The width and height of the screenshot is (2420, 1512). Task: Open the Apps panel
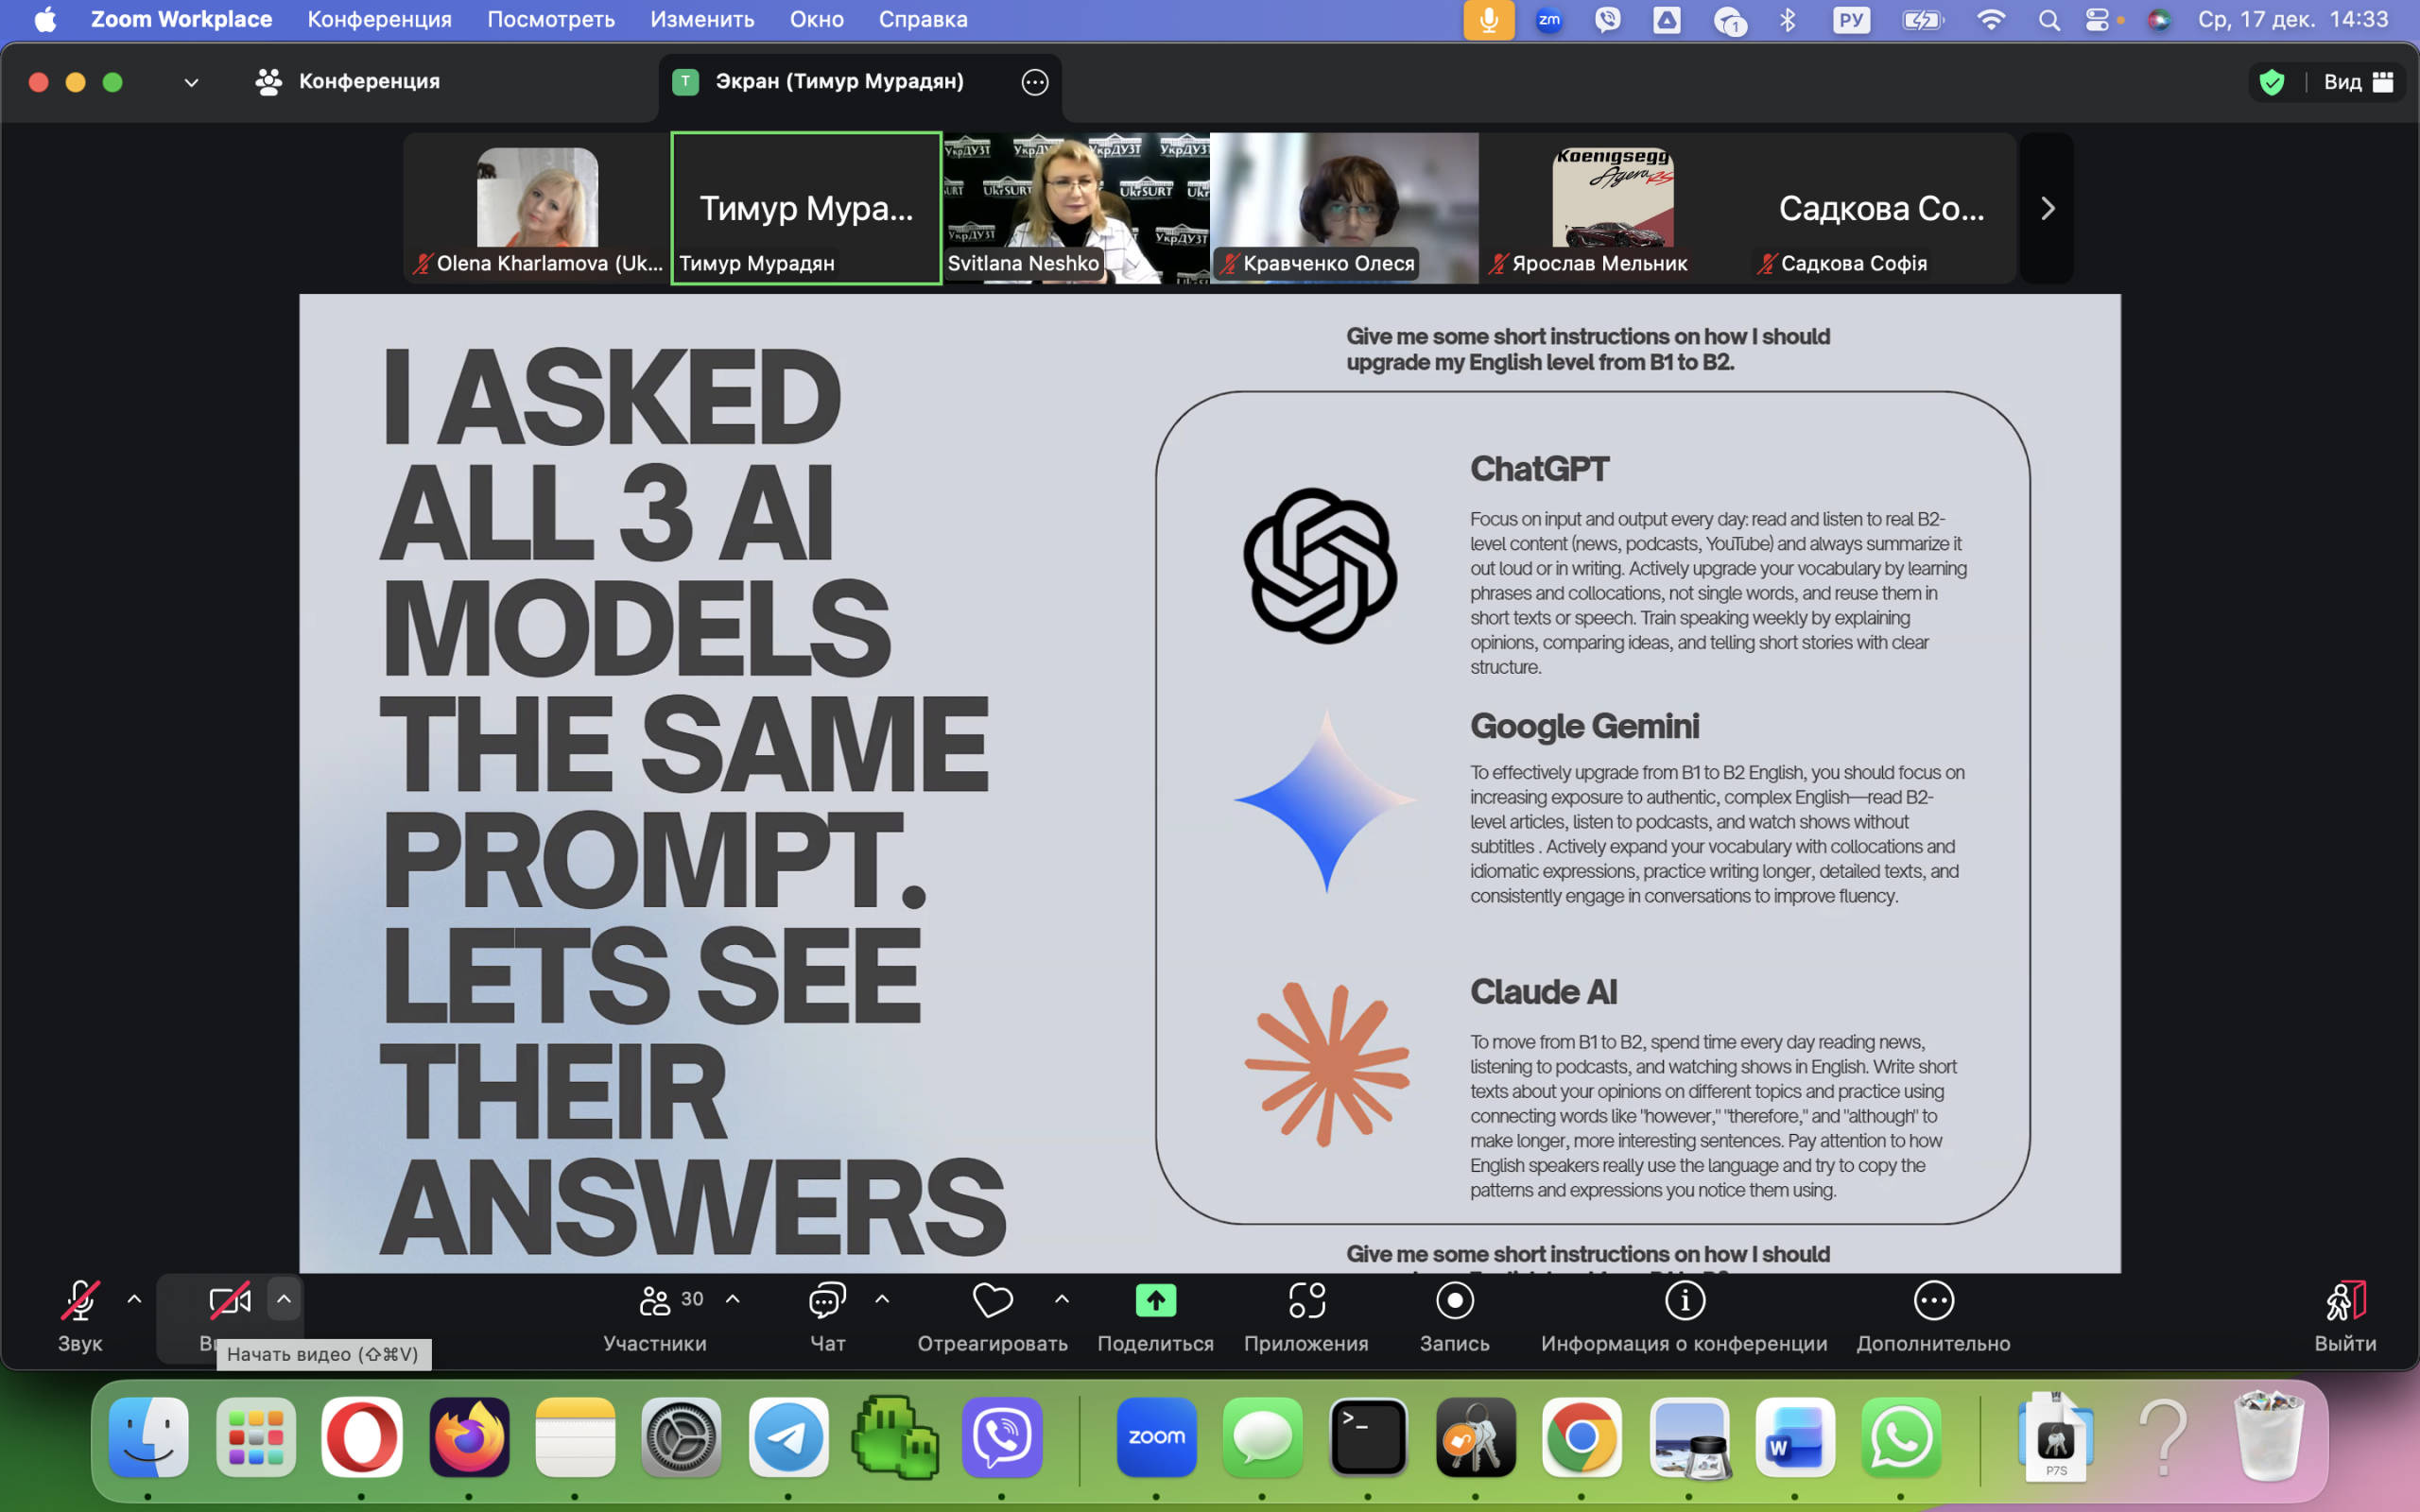coord(1306,1300)
